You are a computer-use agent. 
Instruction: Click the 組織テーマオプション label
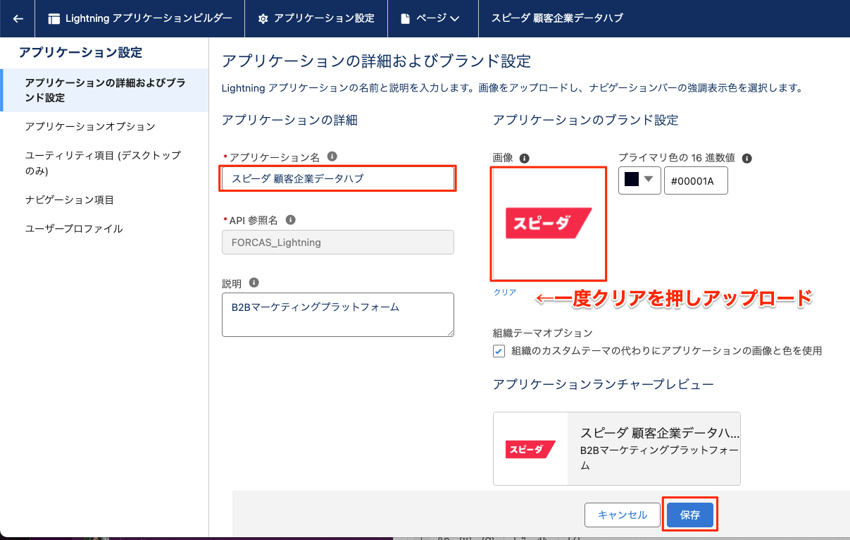click(543, 332)
